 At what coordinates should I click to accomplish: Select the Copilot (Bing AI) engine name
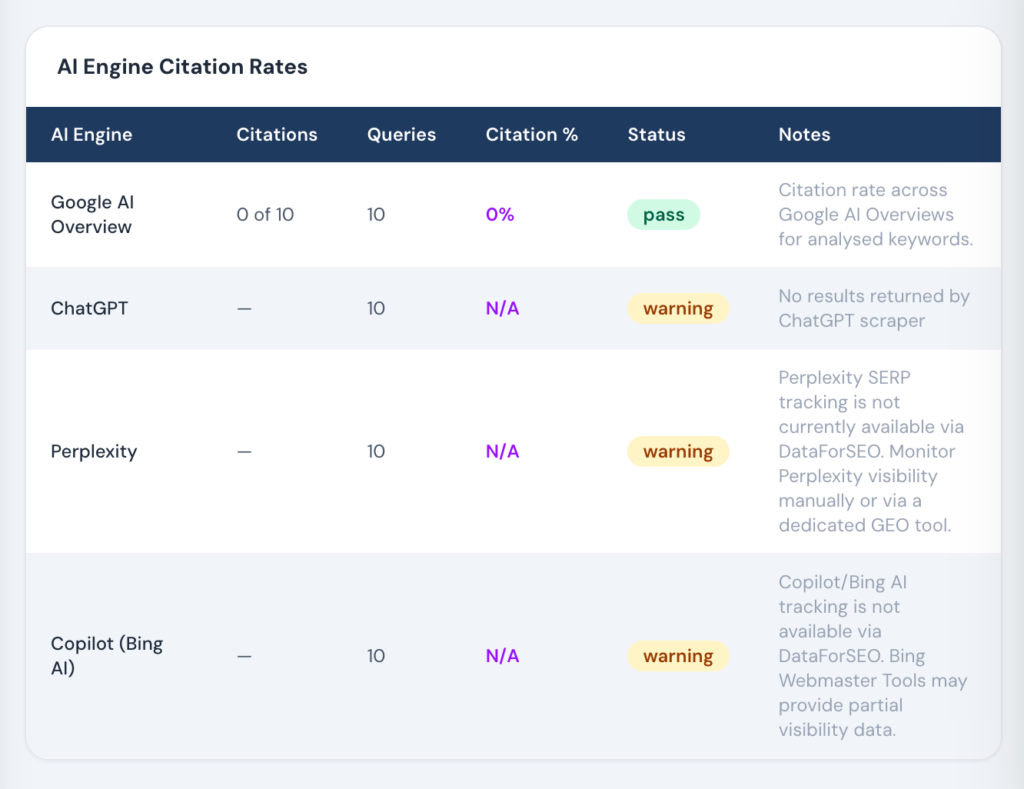coord(107,655)
